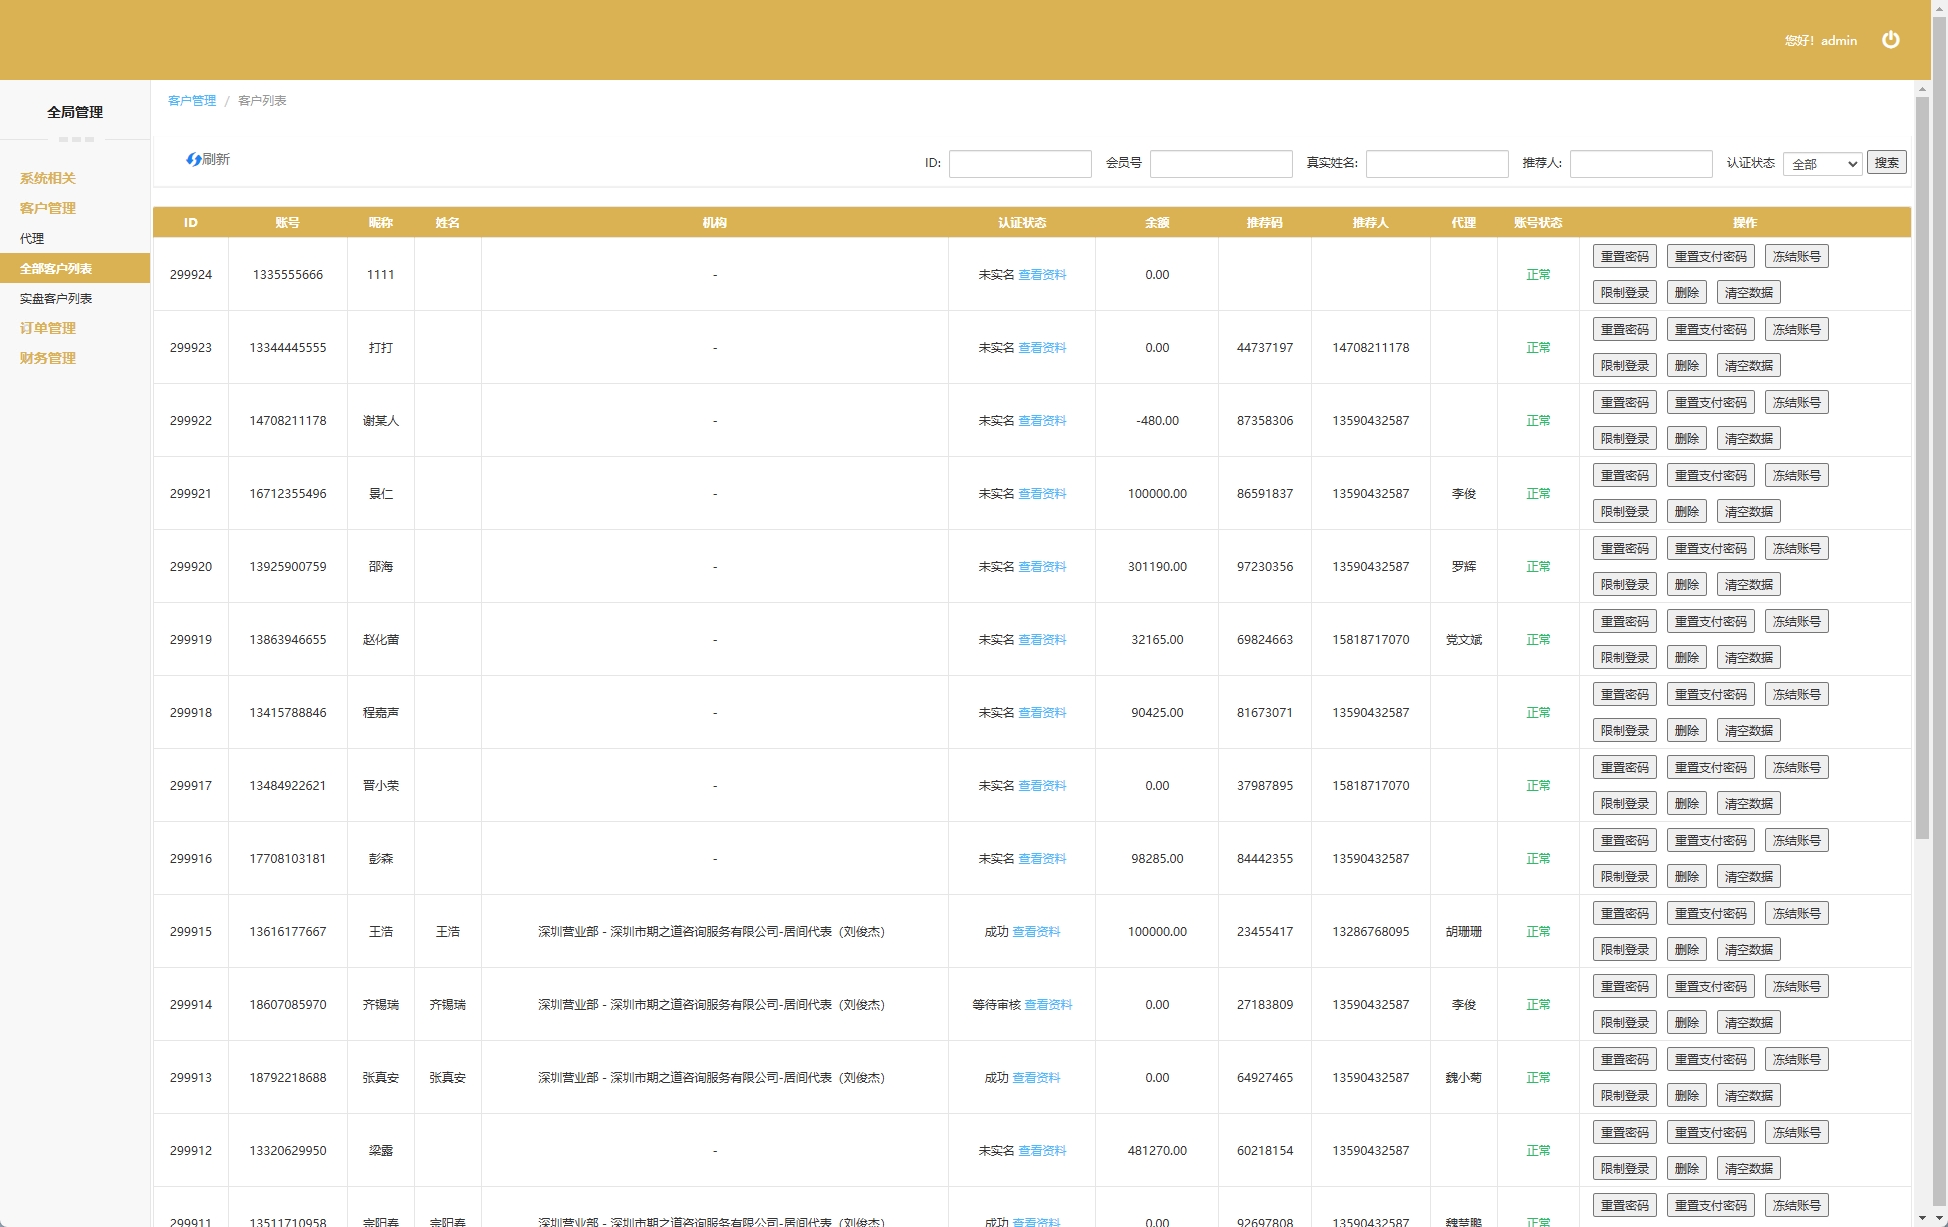The height and width of the screenshot is (1227, 1948).
Task: Click 重置支付密码 for user 299913
Action: [1710, 1059]
